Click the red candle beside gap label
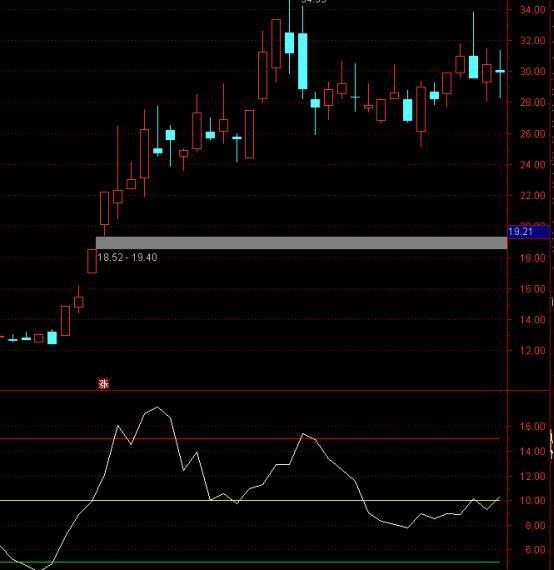 (92, 261)
